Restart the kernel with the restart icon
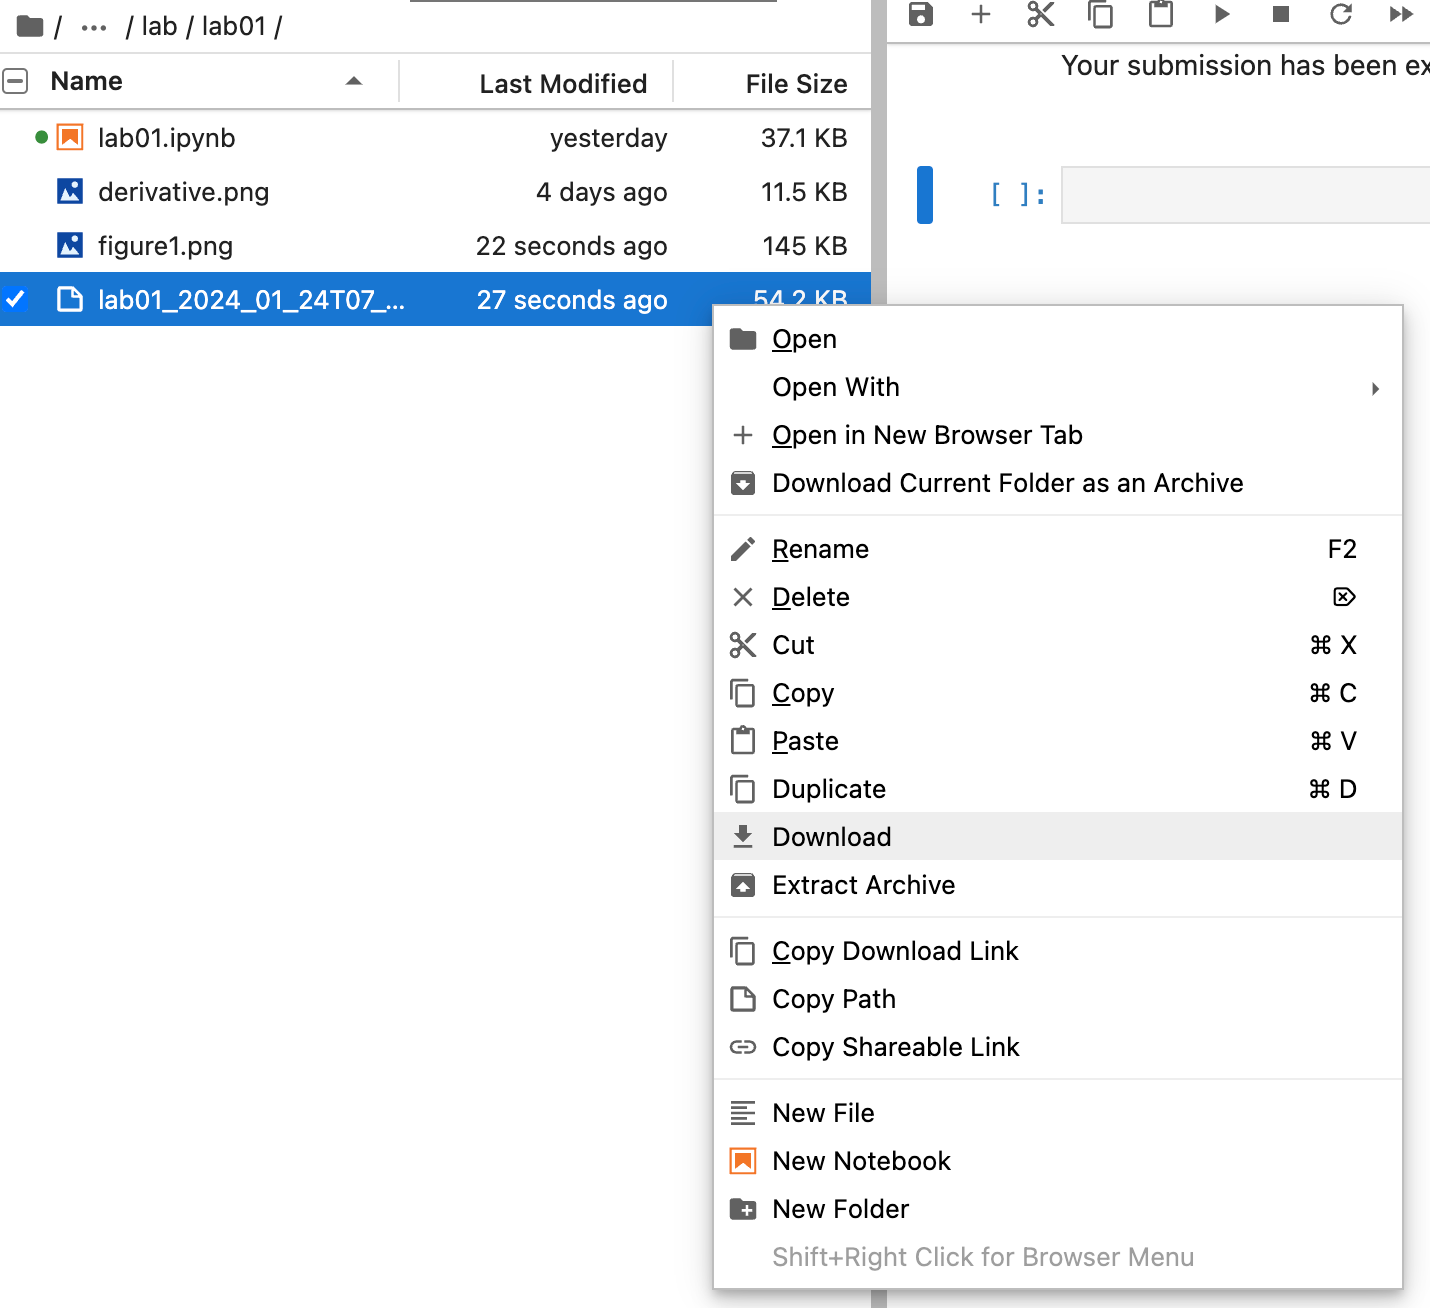The width and height of the screenshot is (1430, 1308). pos(1340,15)
